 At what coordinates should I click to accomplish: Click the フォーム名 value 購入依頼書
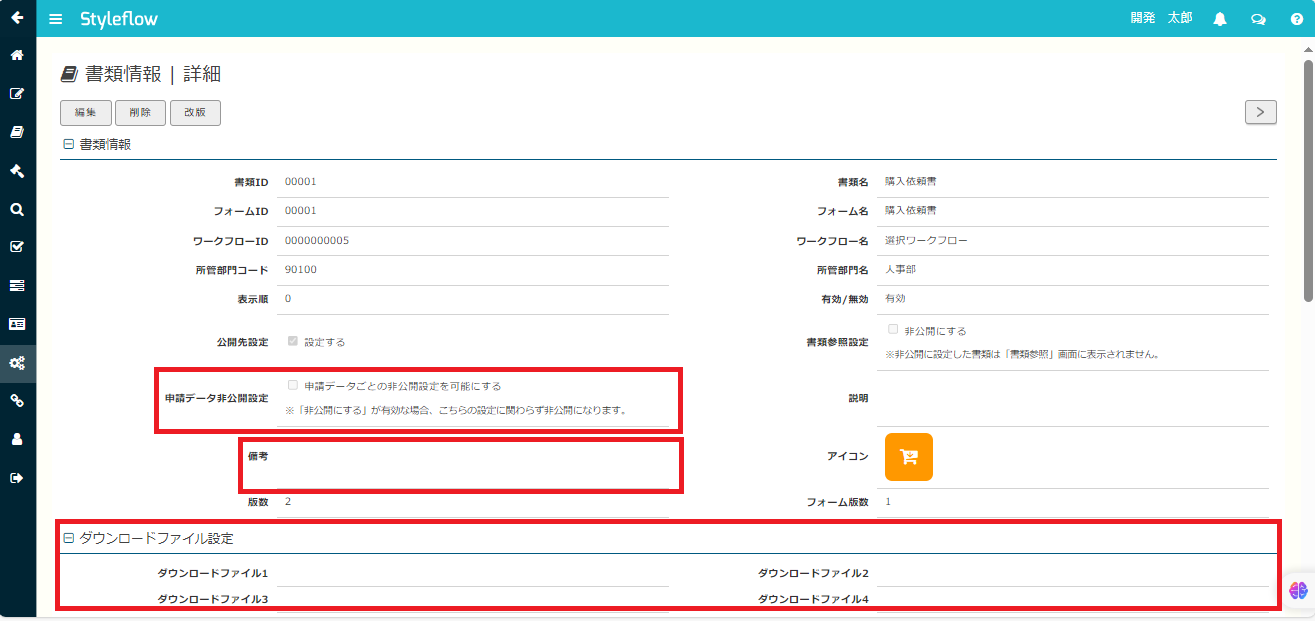(x=911, y=211)
